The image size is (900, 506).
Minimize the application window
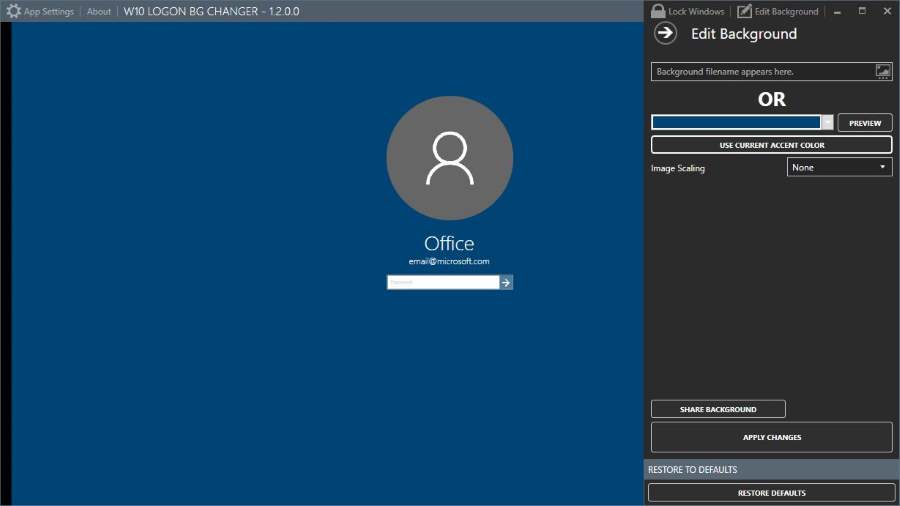pyautogui.click(x=837, y=11)
